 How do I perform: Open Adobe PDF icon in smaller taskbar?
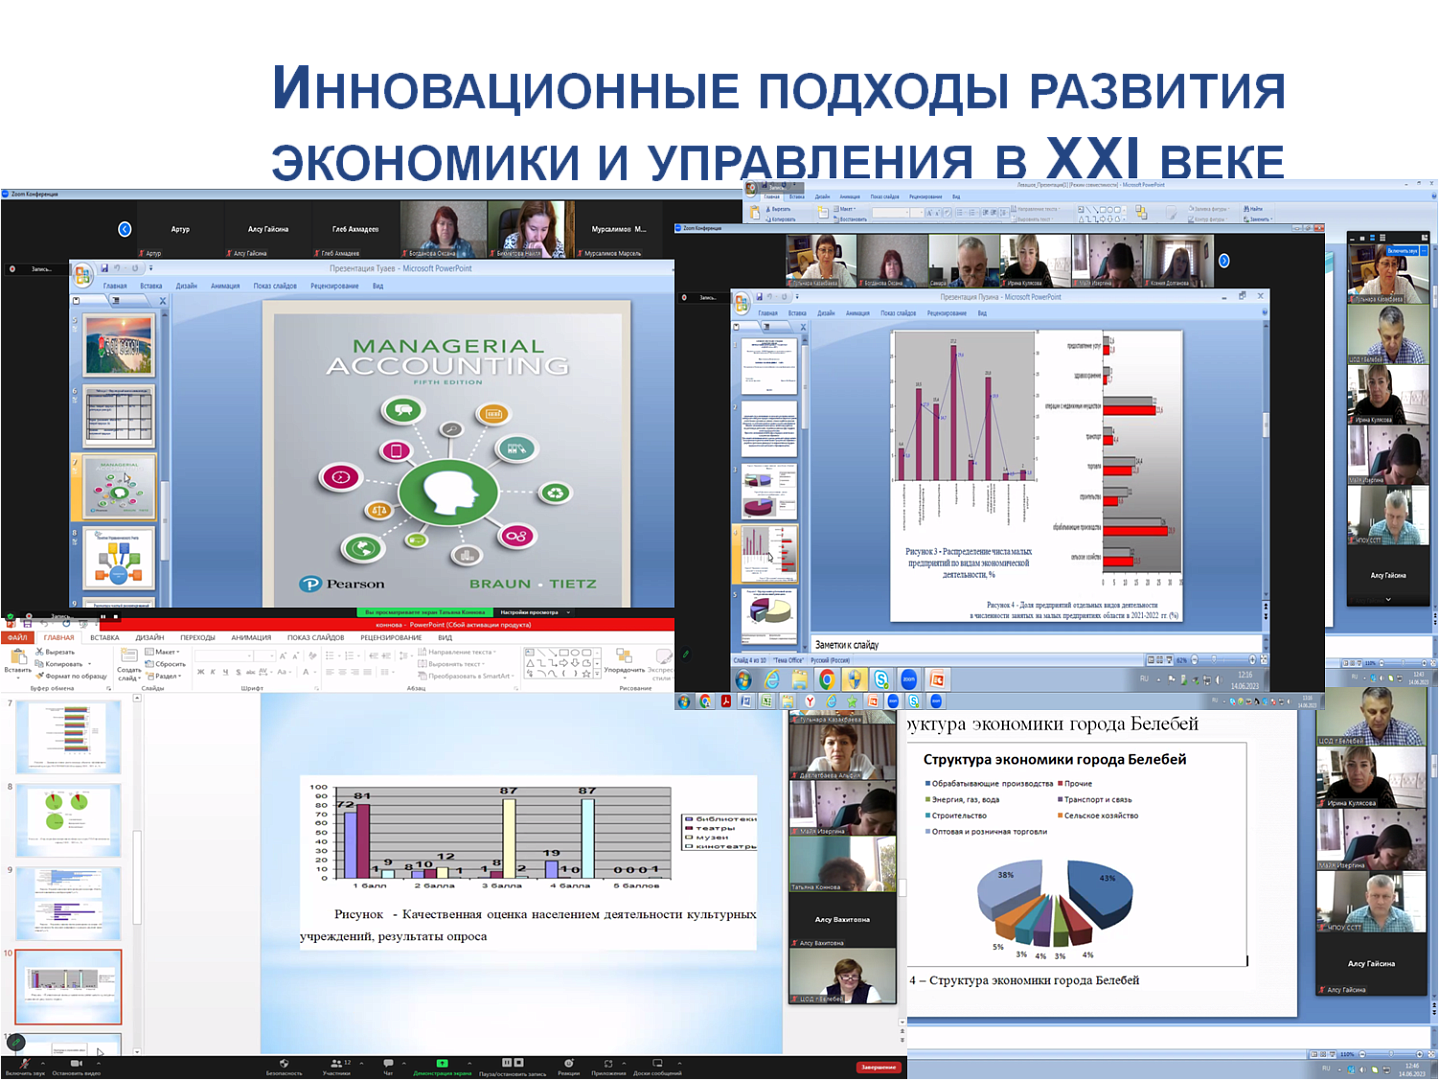pos(727,702)
